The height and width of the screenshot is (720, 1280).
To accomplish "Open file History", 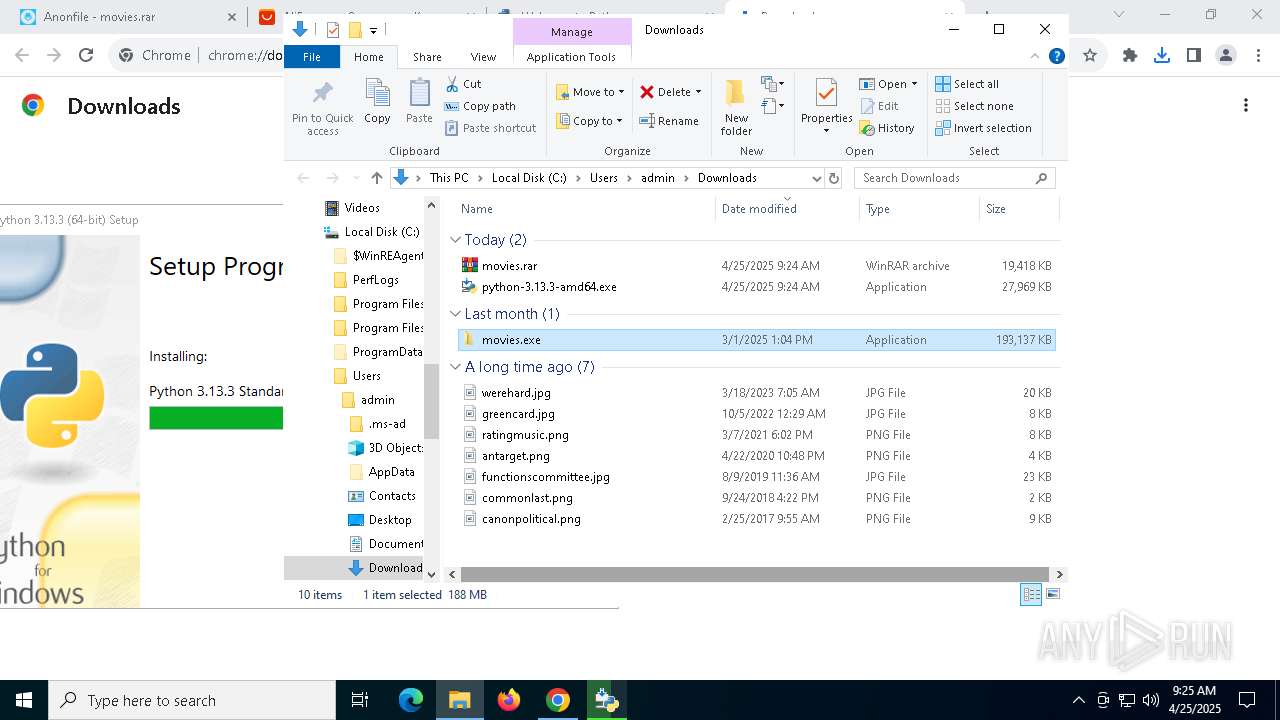I will 887,128.
